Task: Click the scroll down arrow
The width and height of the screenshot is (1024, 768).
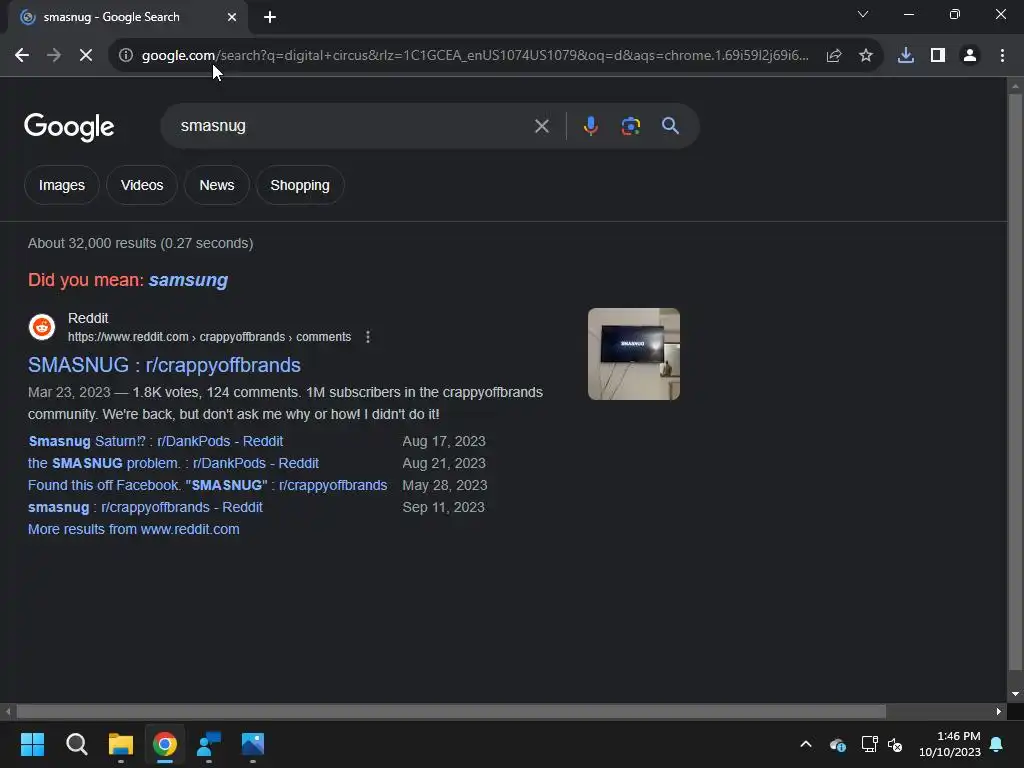Action: click(1015, 695)
